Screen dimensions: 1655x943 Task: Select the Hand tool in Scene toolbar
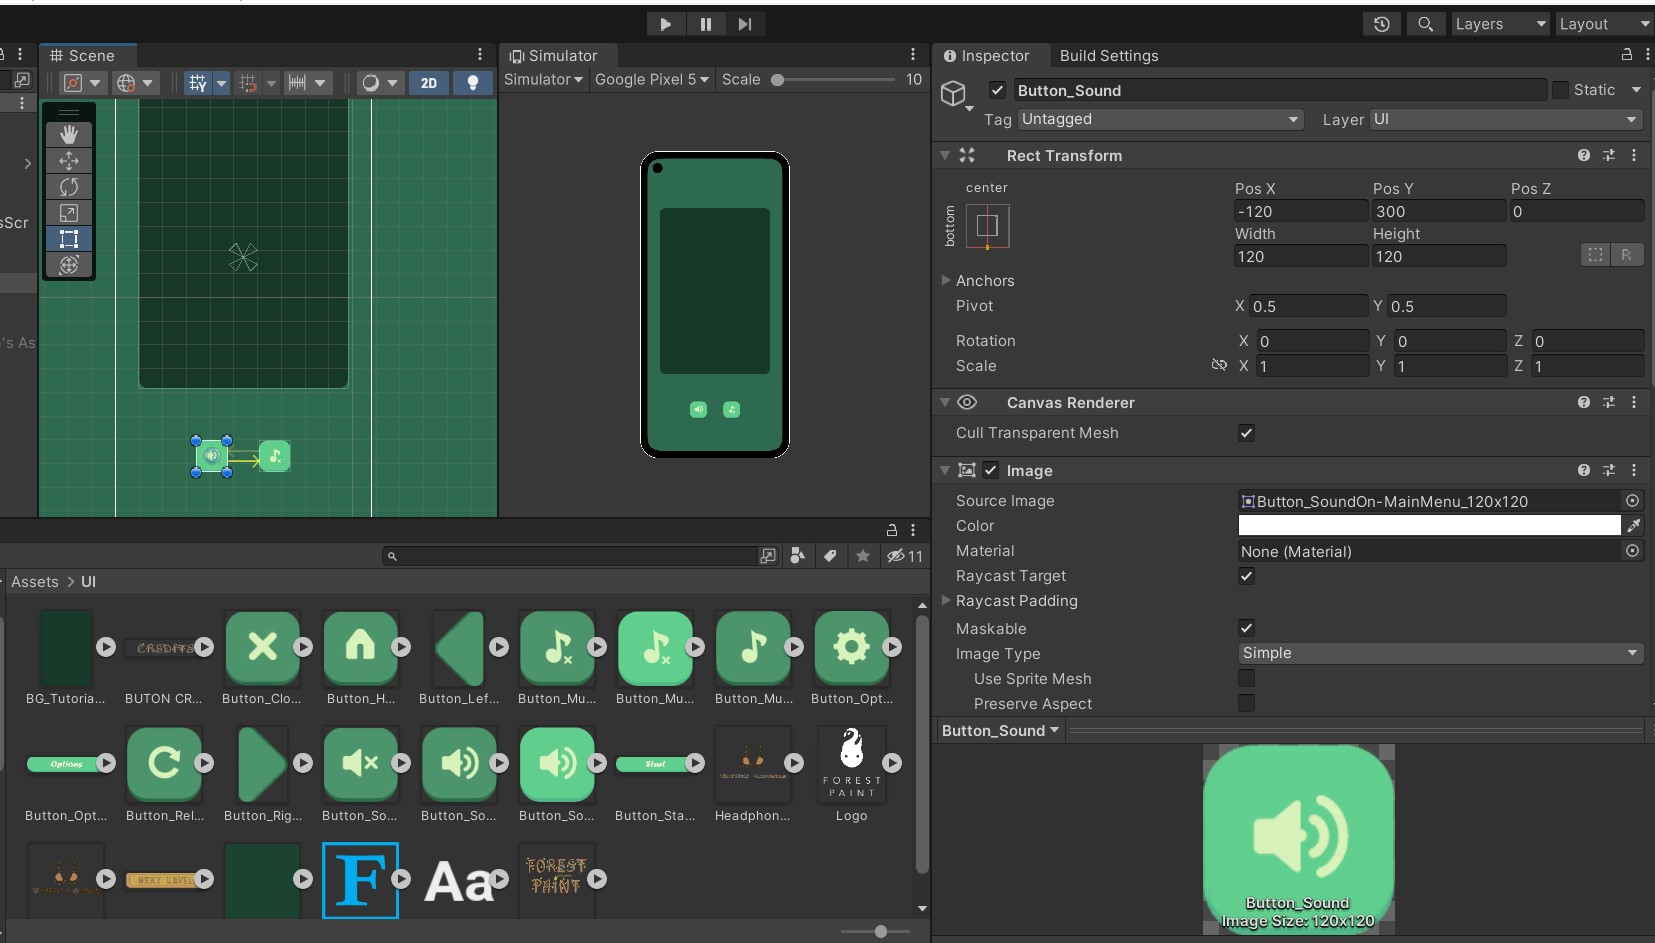coord(69,134)
